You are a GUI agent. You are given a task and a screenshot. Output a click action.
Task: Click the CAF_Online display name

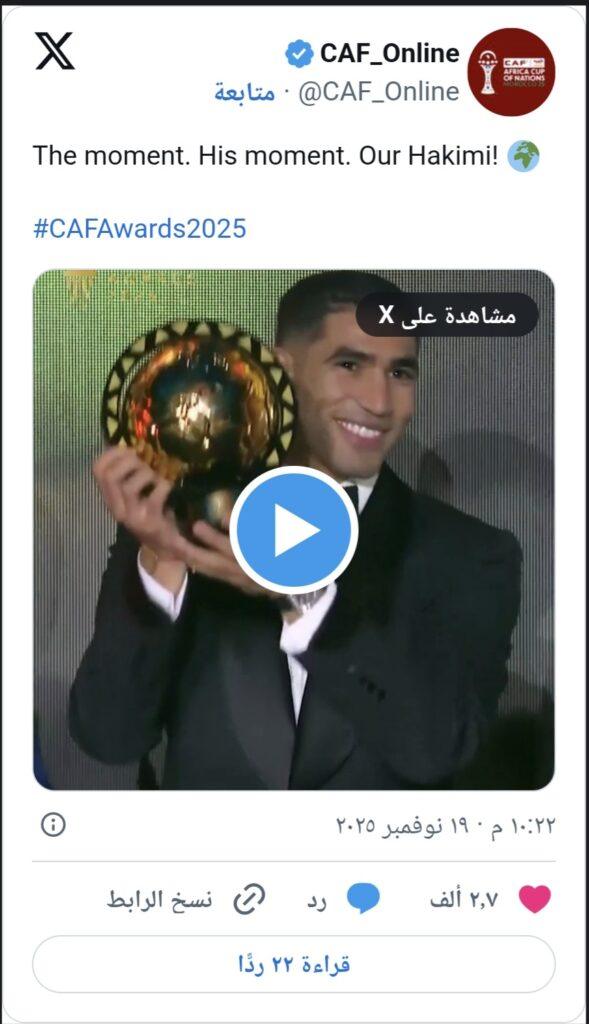pyautogui.click(x=390, y=54)
